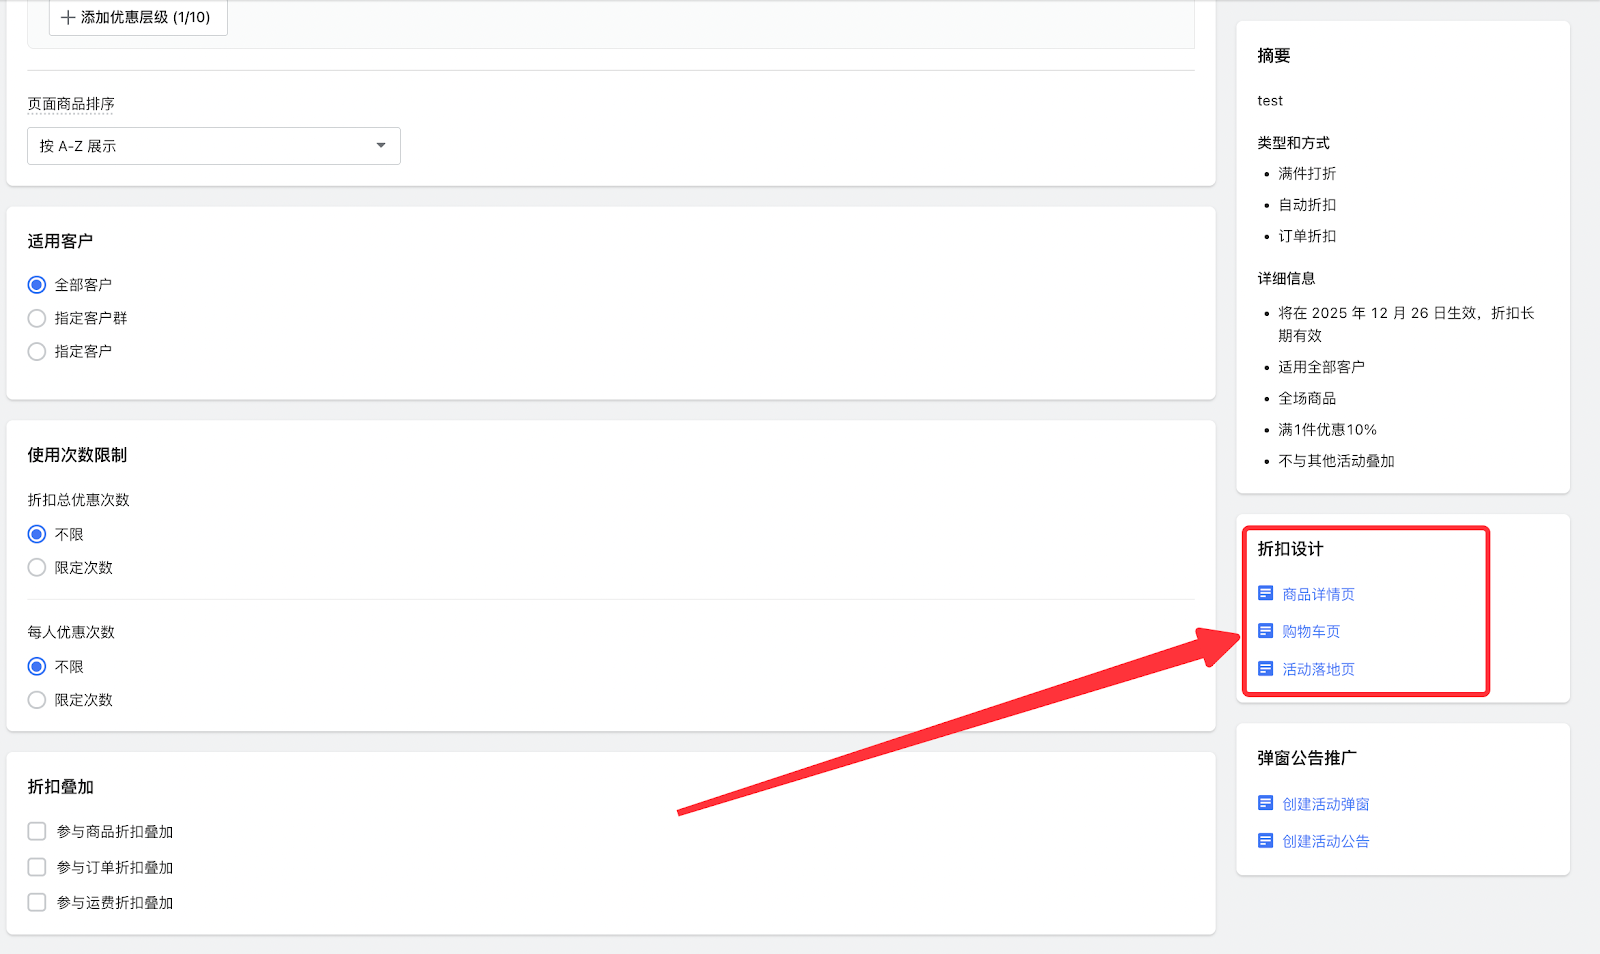Screen dimensions: 1600x954
Task: Open the 活动落地页 design link
Action: [1318, 670]
